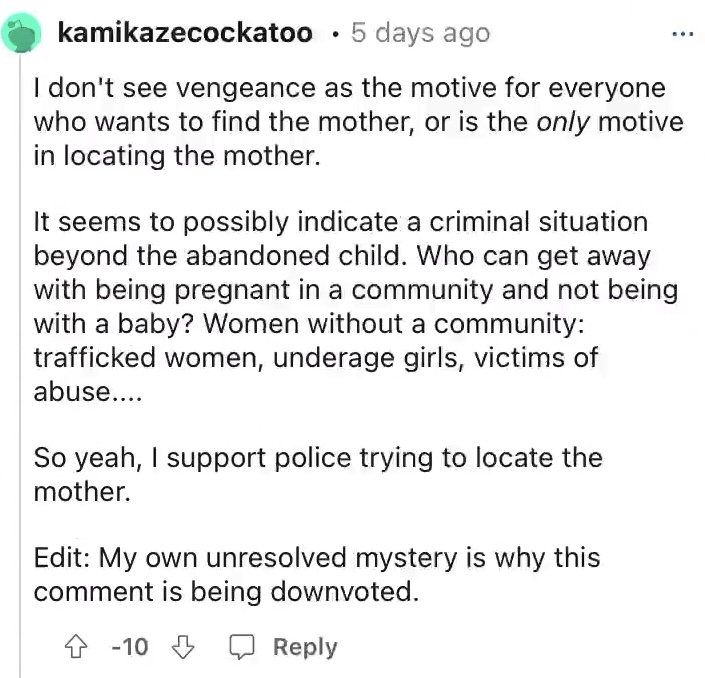705x678 pixels.
Task: Open the green Reddit avatar of kamikazecockatoo
Action: tap(21, 33)
